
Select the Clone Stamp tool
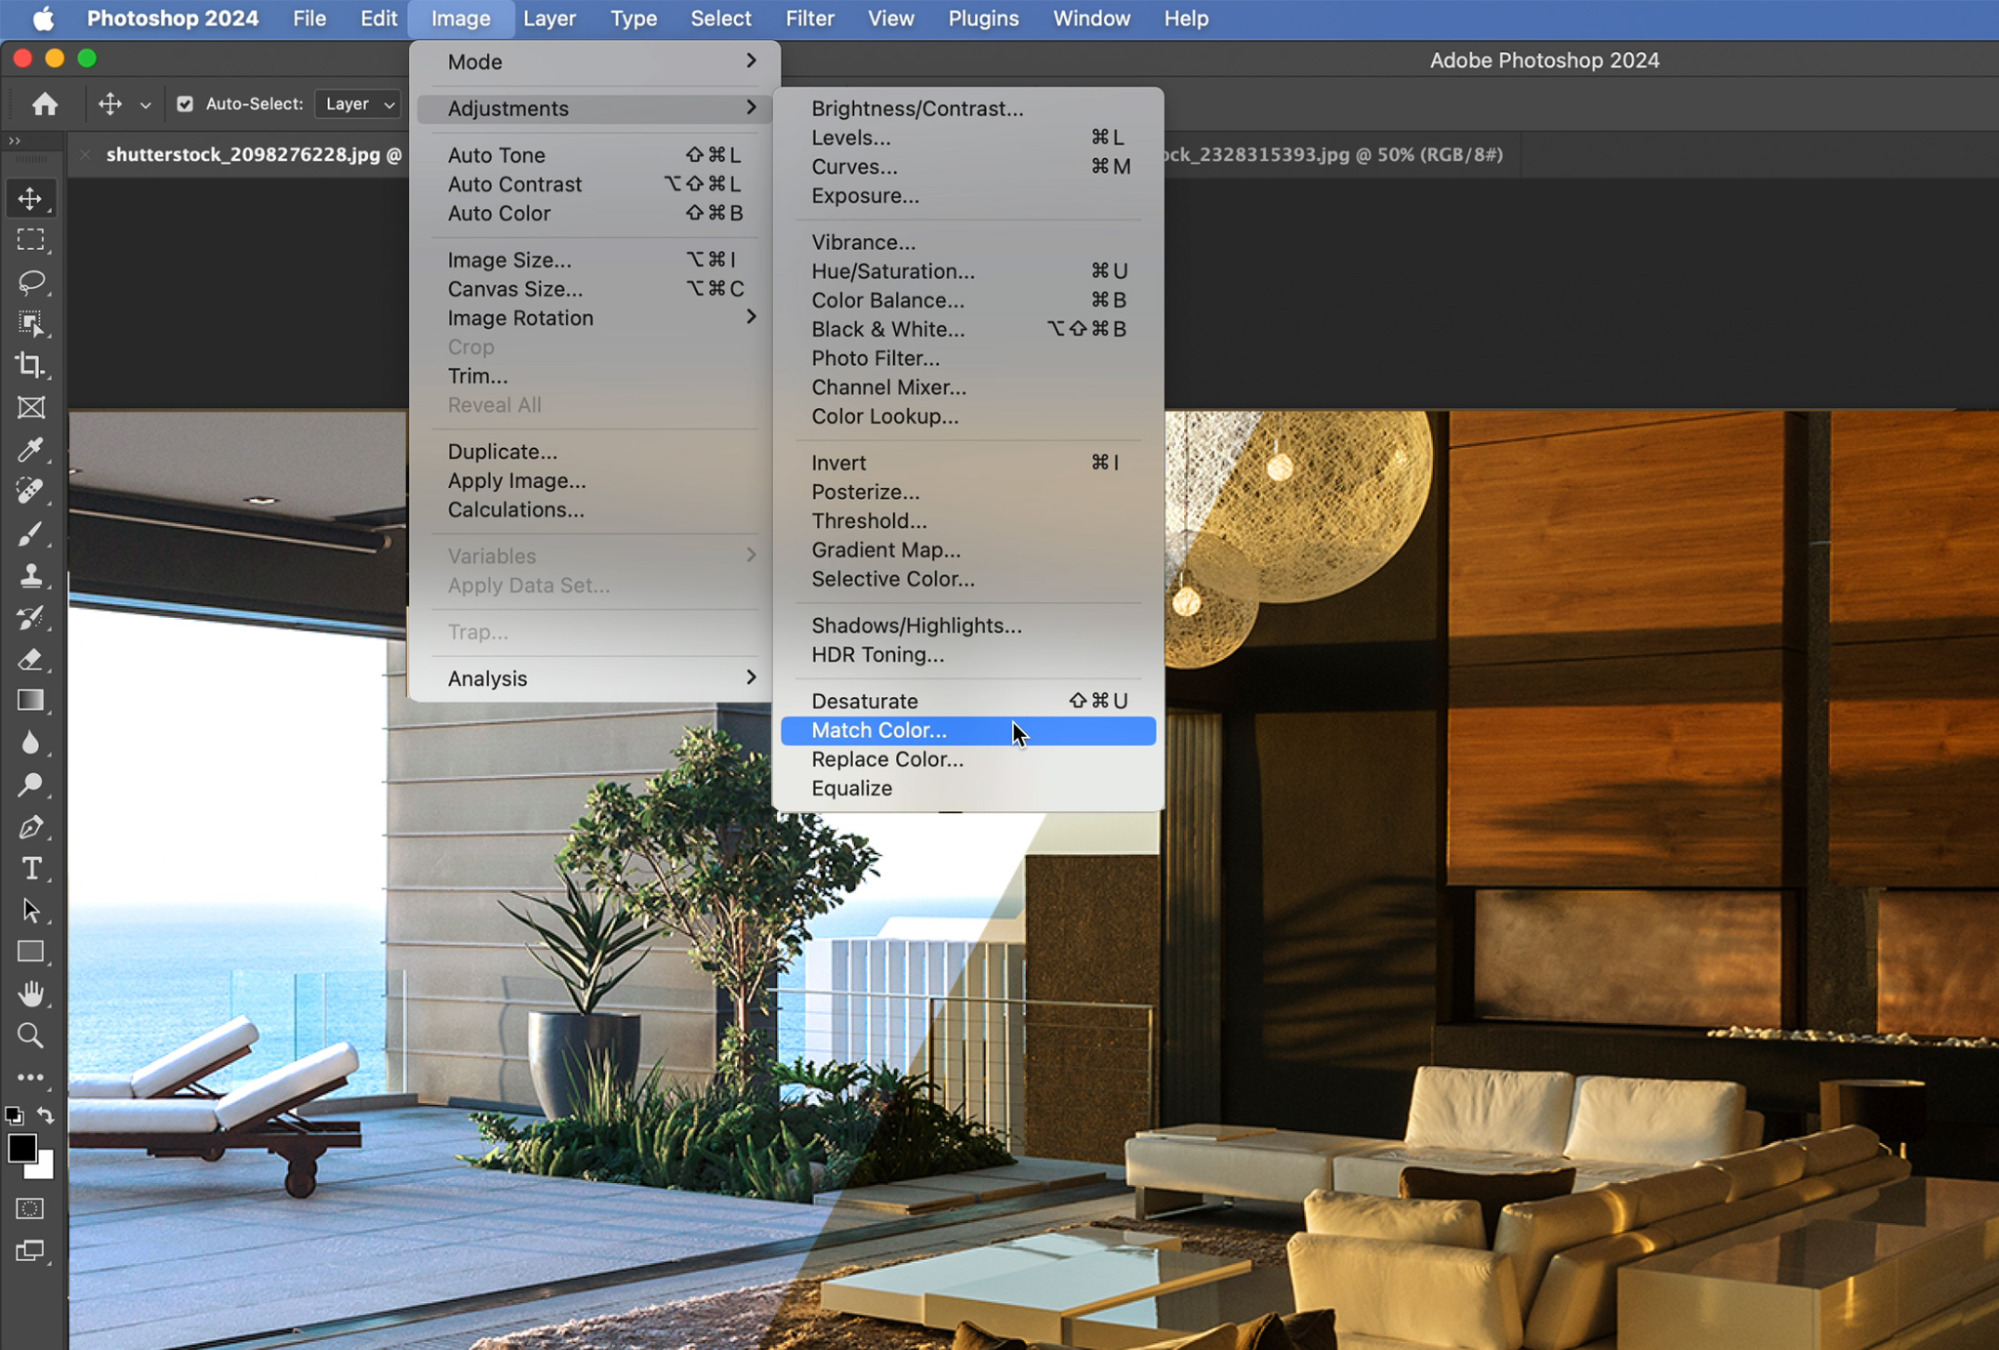(31, 575)
